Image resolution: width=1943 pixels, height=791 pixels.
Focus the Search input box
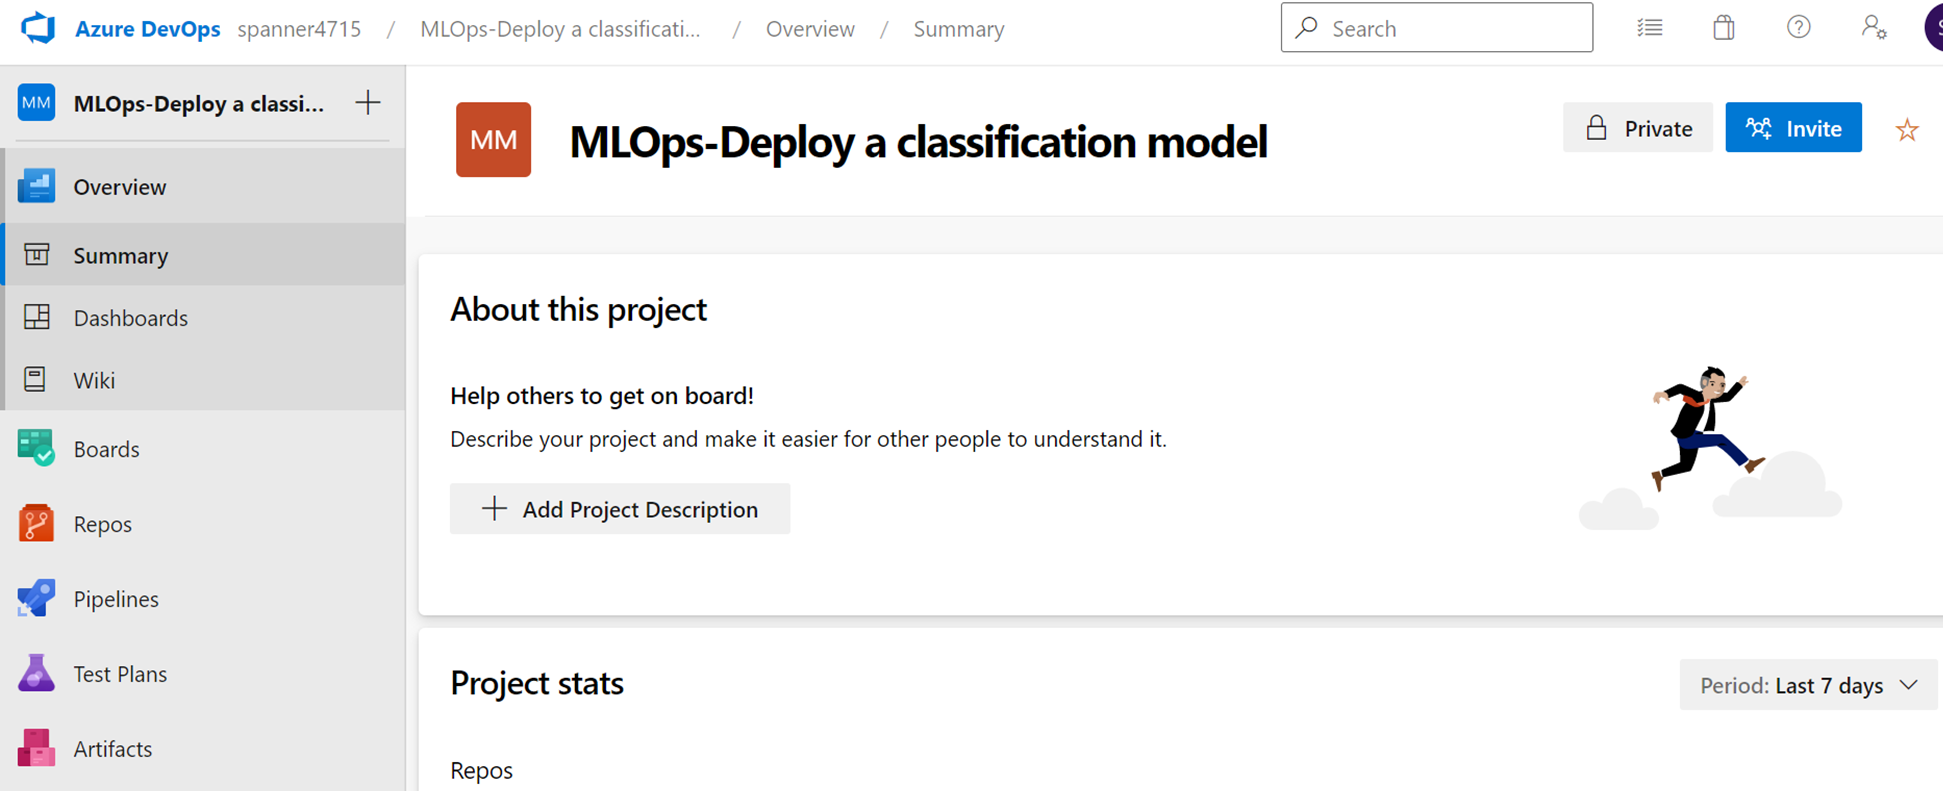tap(1436, 28)
